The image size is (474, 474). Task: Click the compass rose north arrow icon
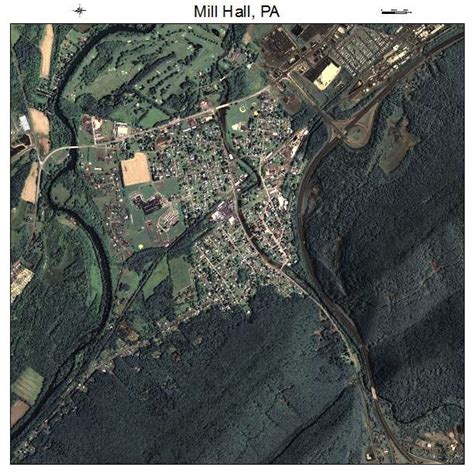pos(79,11)
